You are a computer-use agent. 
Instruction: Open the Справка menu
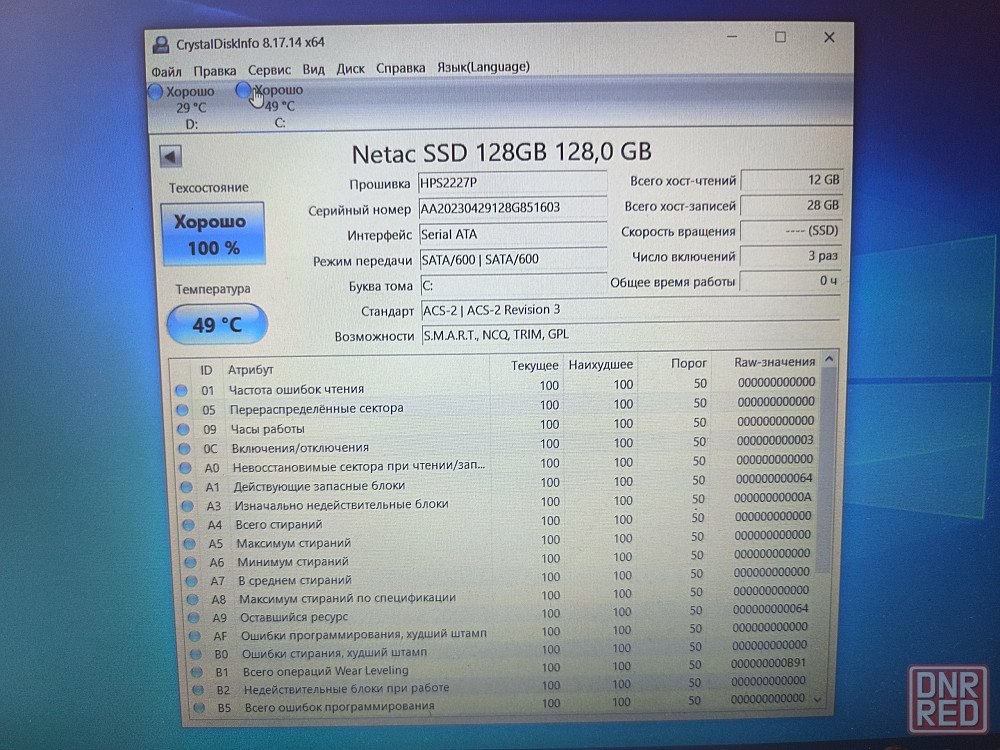coord(401,68)
